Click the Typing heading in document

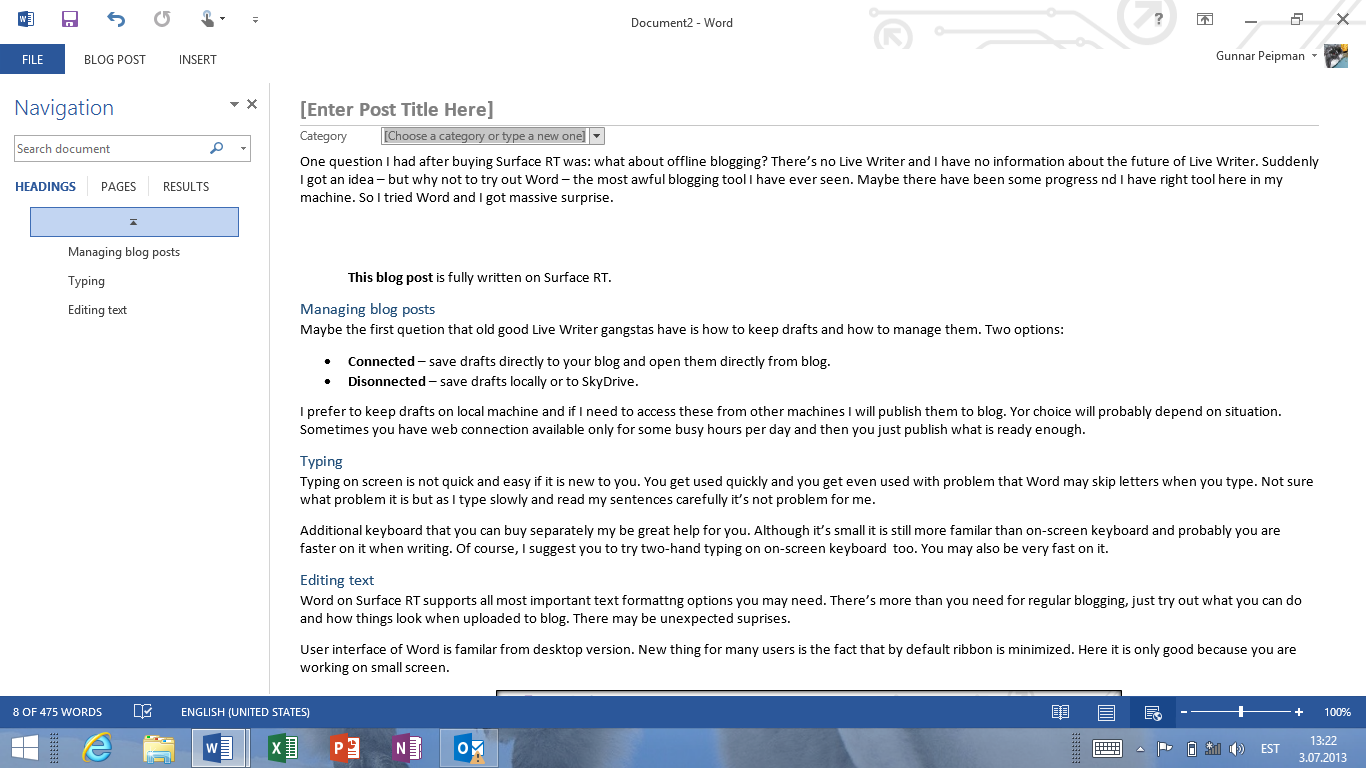(321, 461)
